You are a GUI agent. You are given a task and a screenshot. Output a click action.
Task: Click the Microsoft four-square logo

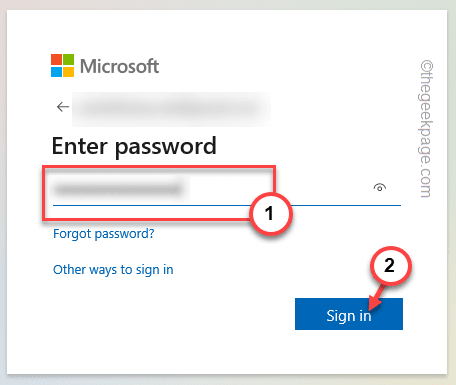pyautogui.click(x=62, y=66)
